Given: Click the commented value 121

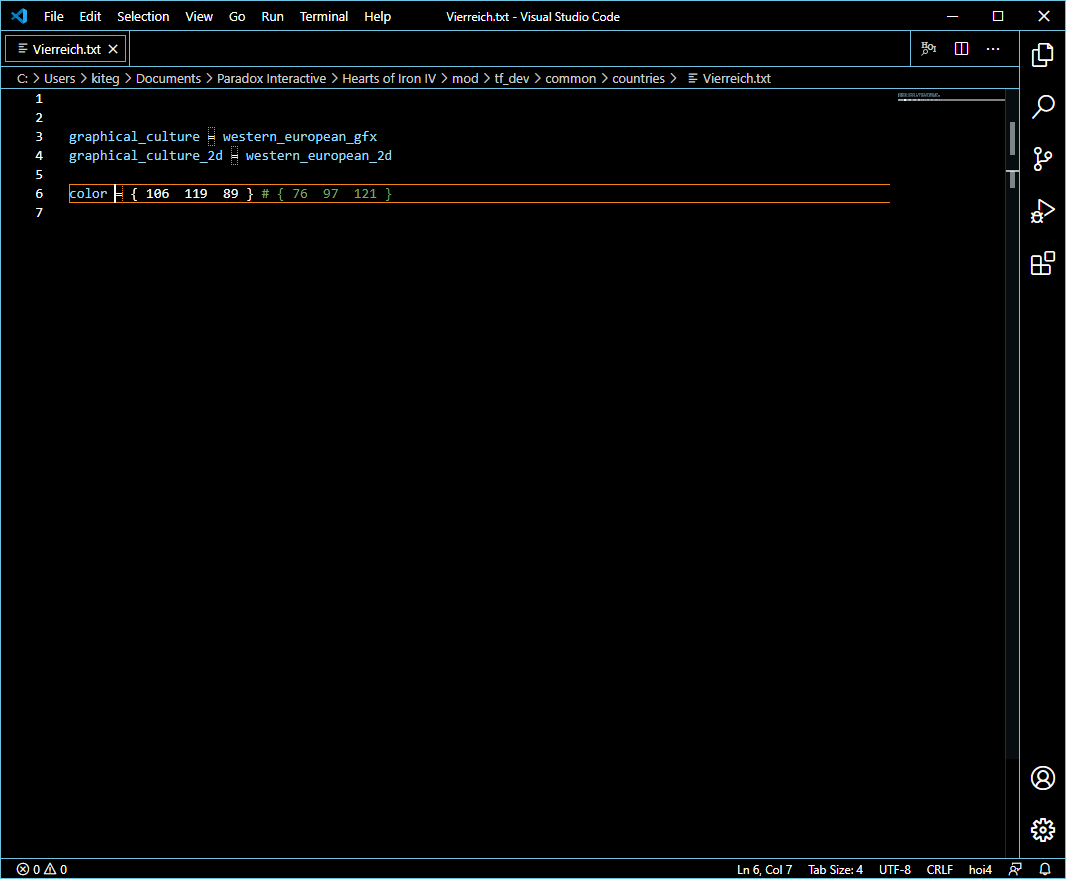Looking at the screenshot, I should coord(365,194).
